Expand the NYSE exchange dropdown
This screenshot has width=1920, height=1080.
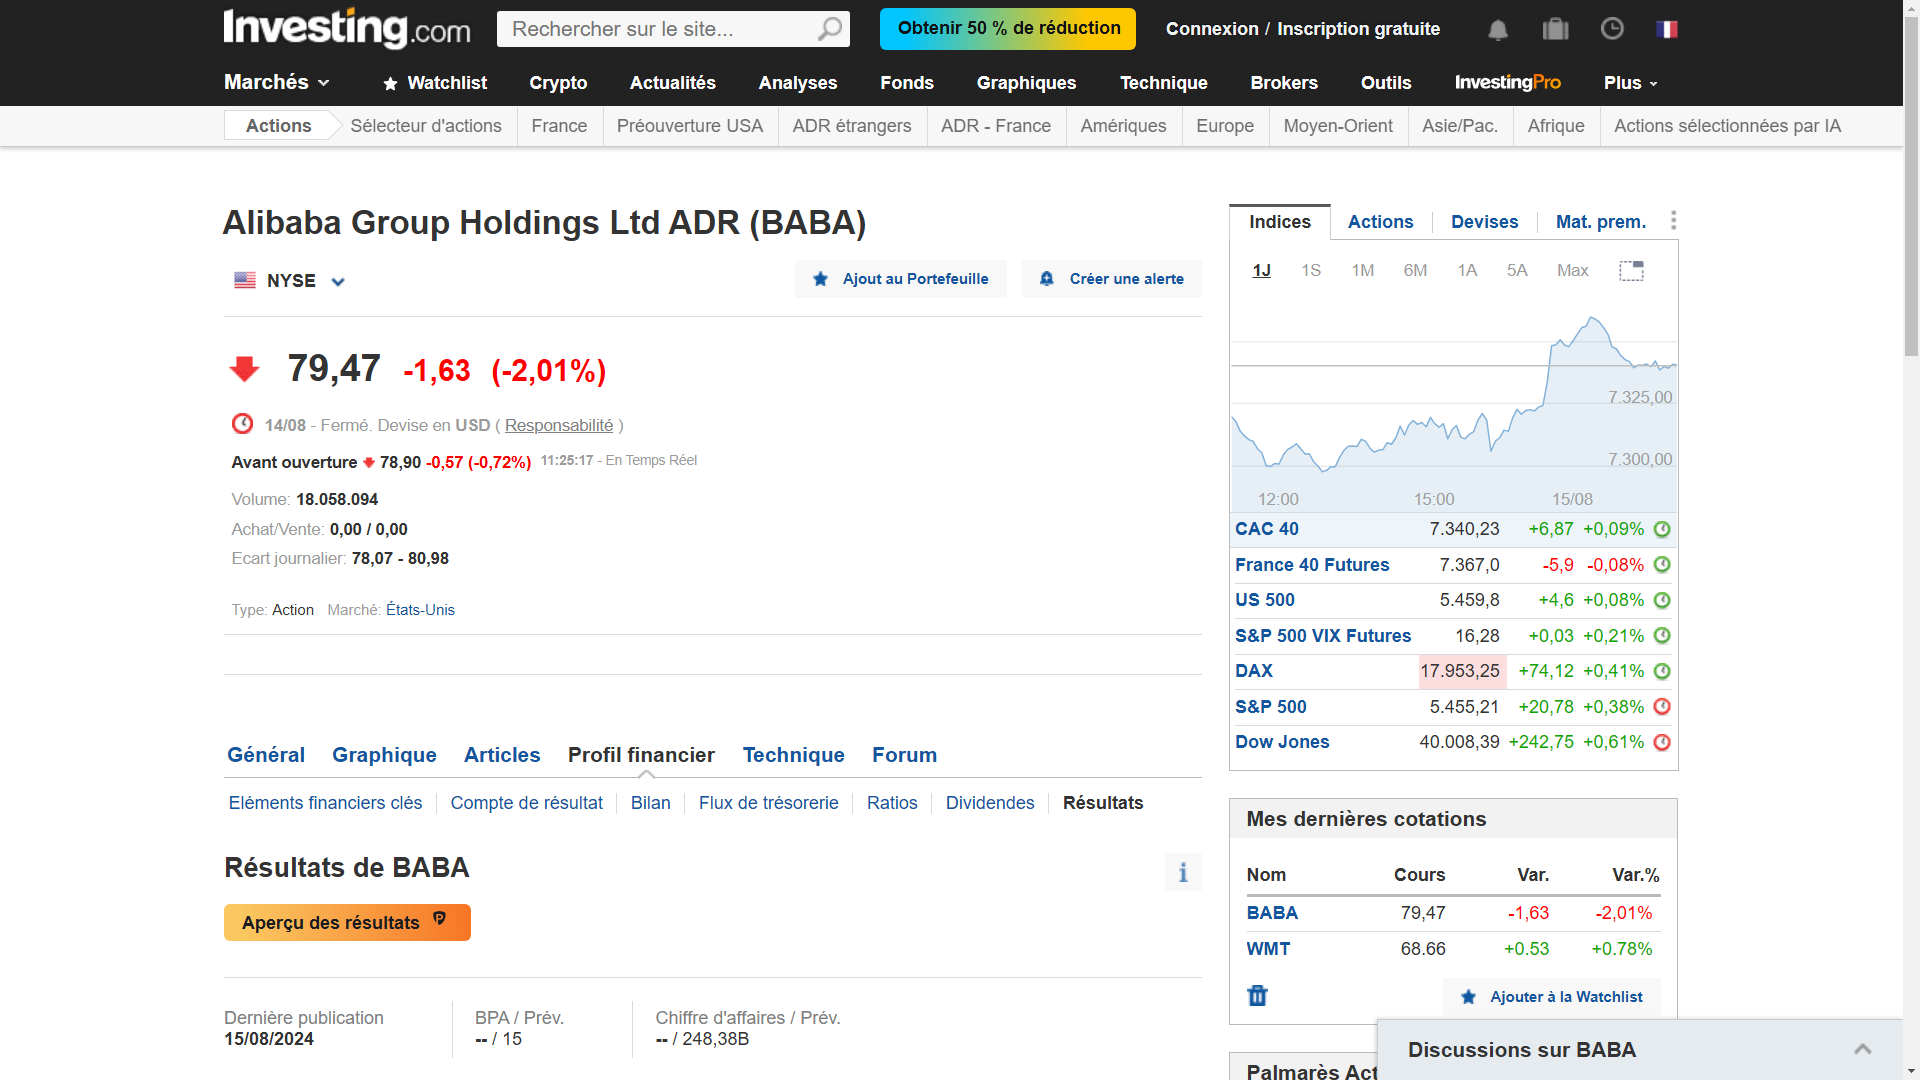pos(338,282)
